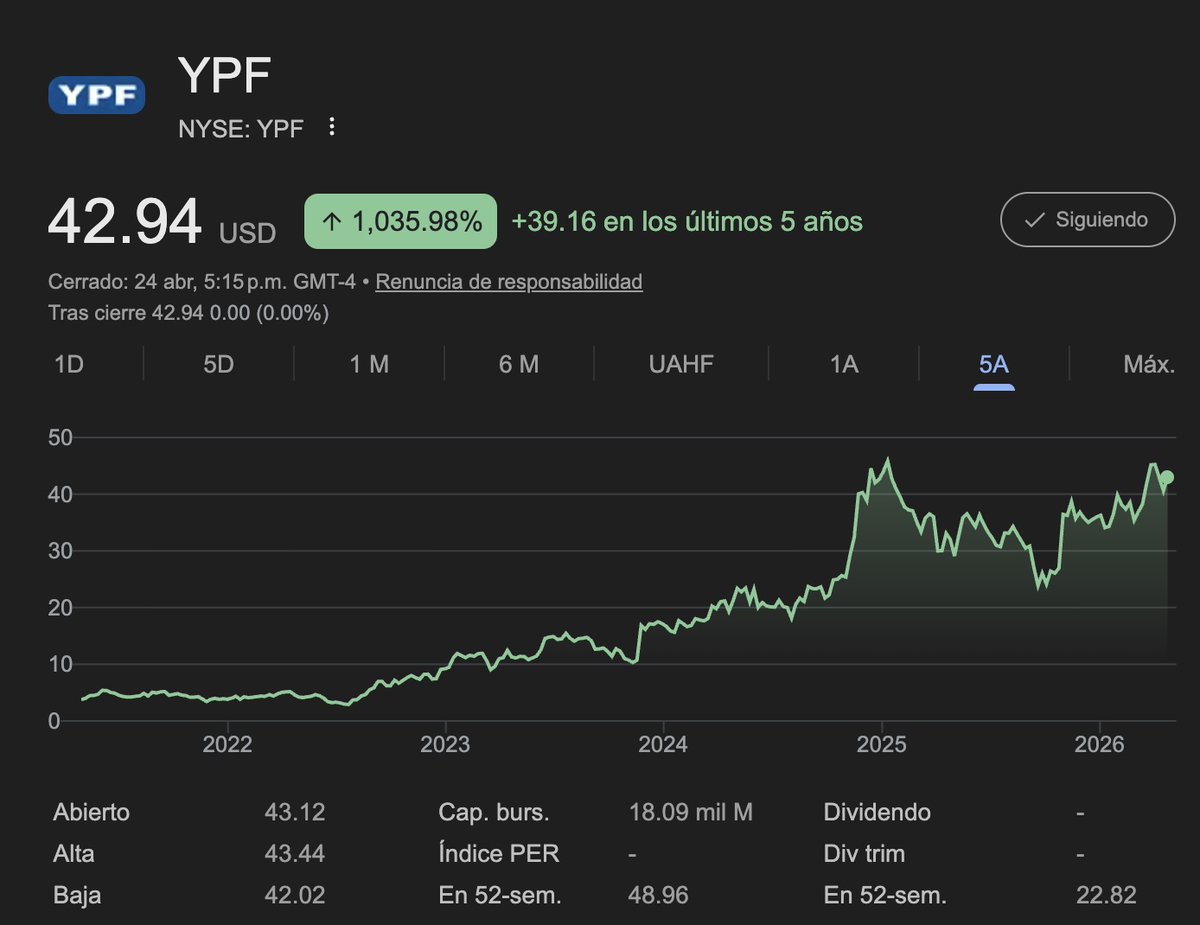
Task: Click the '+39.16 en los últimos 5 años' text
Action: coord(687,221)
